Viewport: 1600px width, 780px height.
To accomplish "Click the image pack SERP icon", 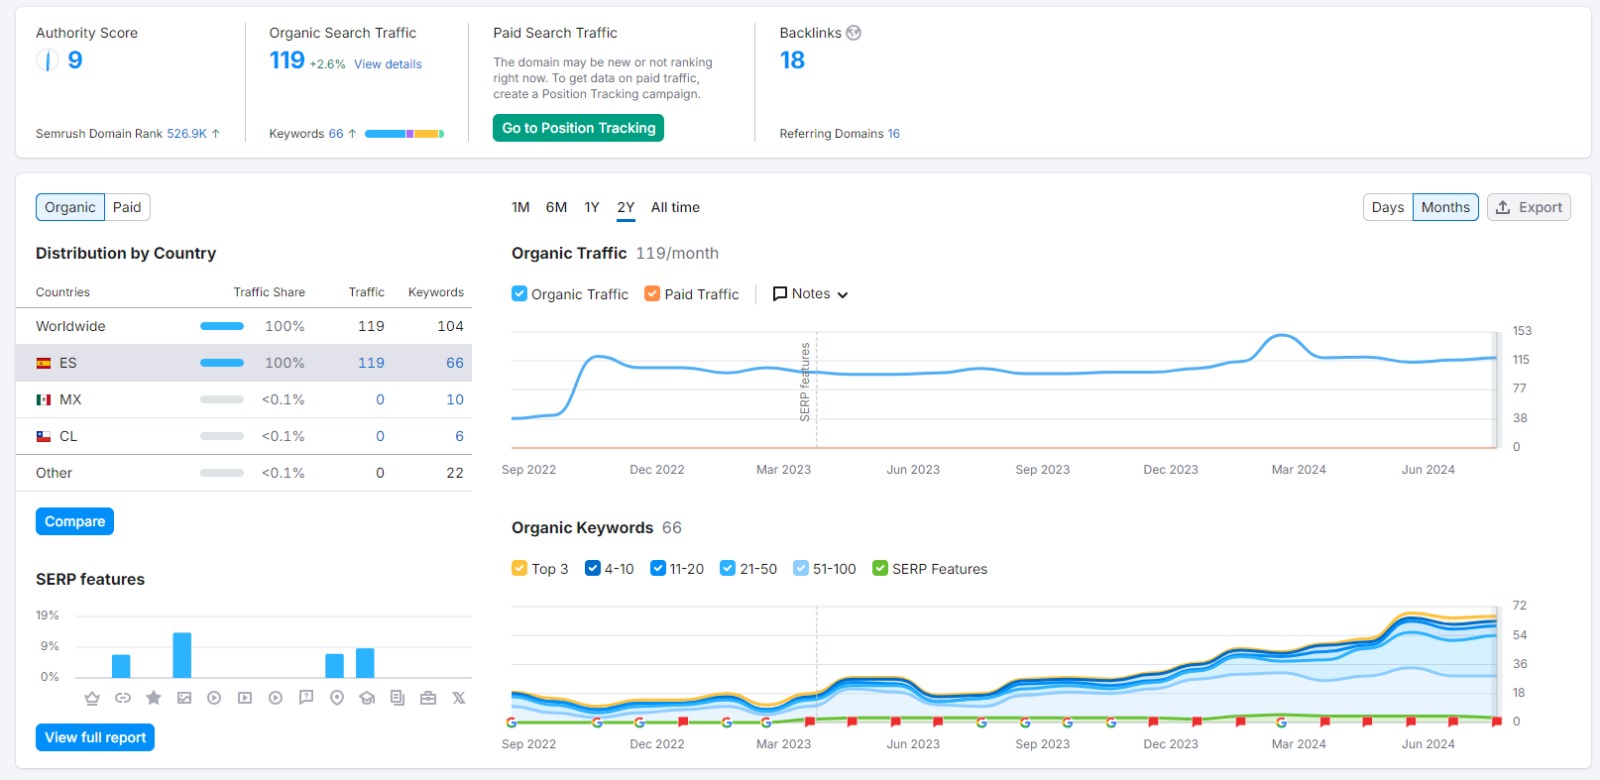I will coord(184,698).
